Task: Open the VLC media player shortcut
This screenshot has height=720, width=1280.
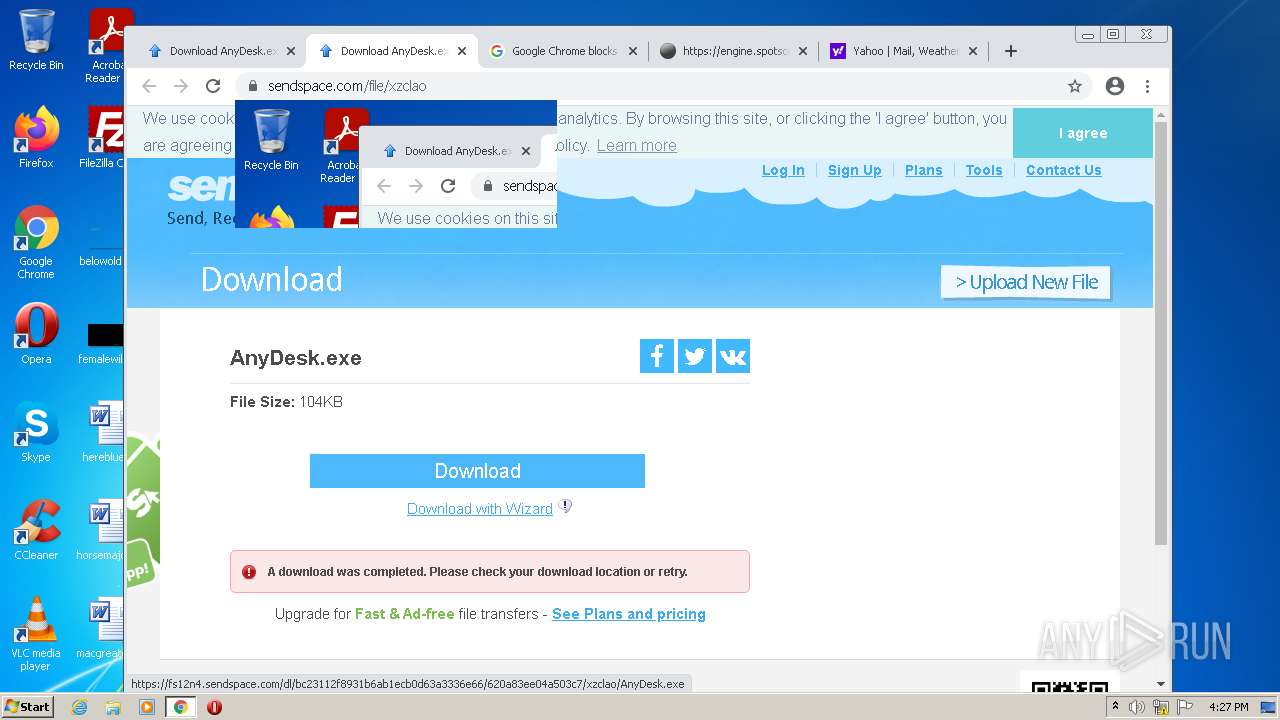Action: (x=36, y=634)
